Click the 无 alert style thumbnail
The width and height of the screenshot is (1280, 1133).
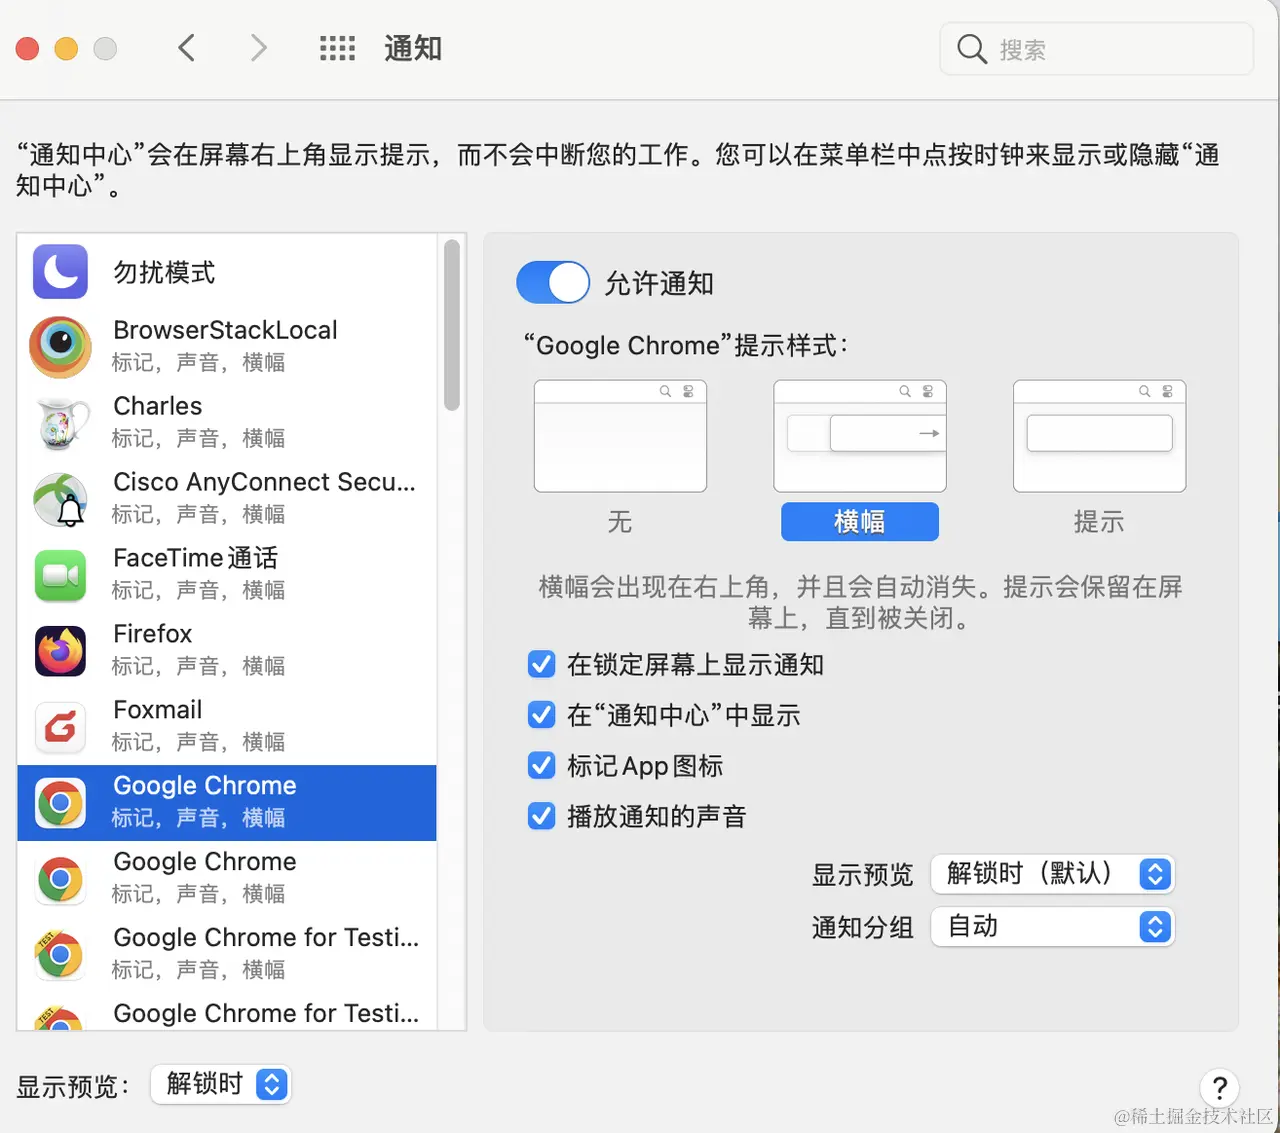pos(620,436)
